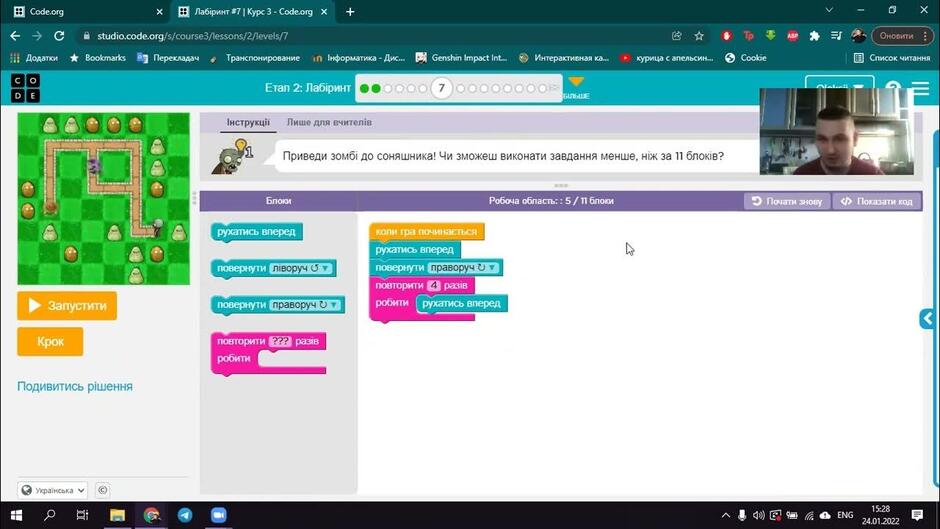
Task: Click the presenter webcam video
Action: point(837,131)
